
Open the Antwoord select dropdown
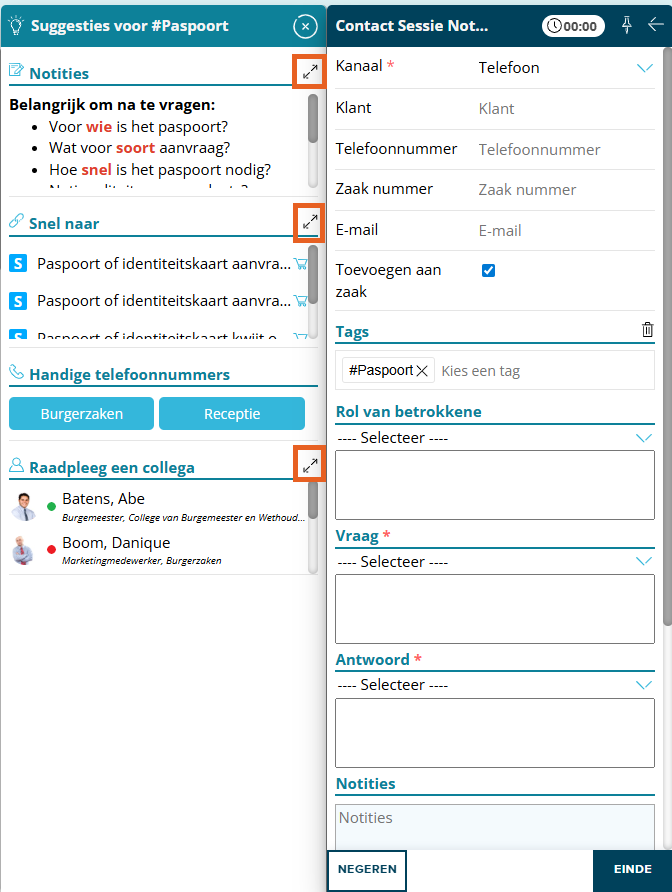pyautogui.click(x=495, y=685)
